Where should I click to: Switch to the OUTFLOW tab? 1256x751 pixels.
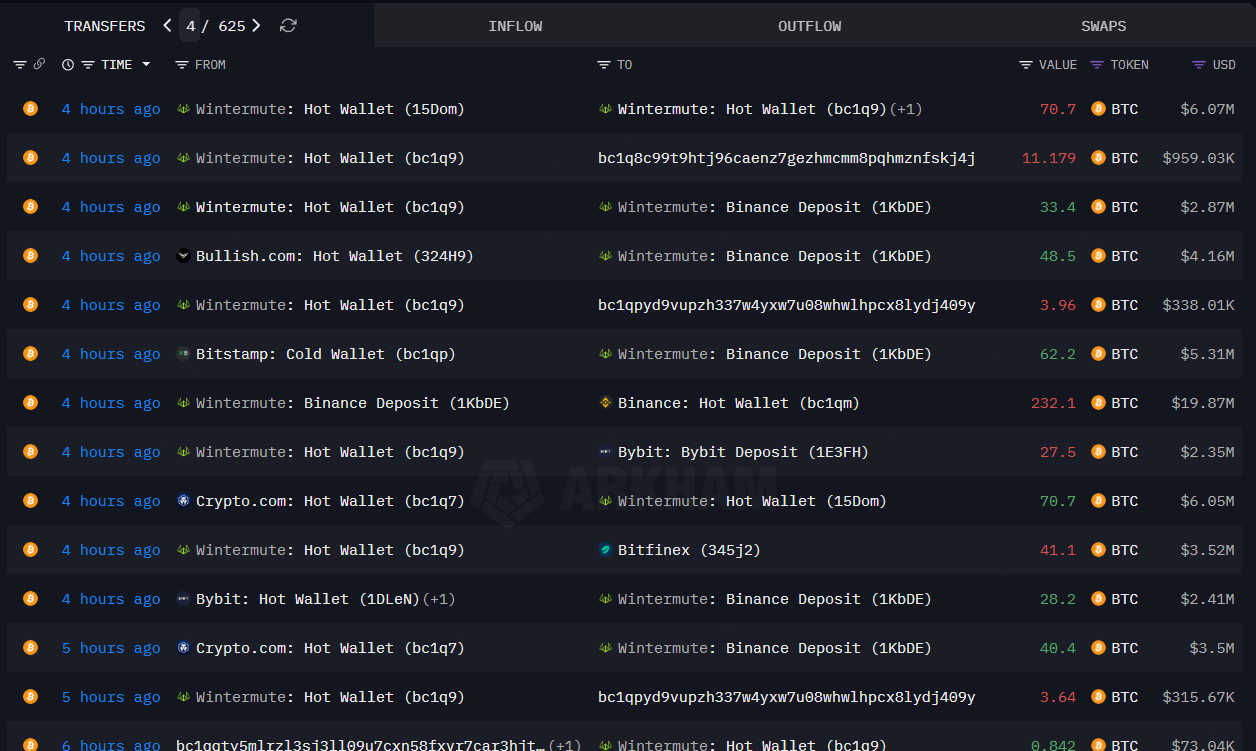(810, 26)
